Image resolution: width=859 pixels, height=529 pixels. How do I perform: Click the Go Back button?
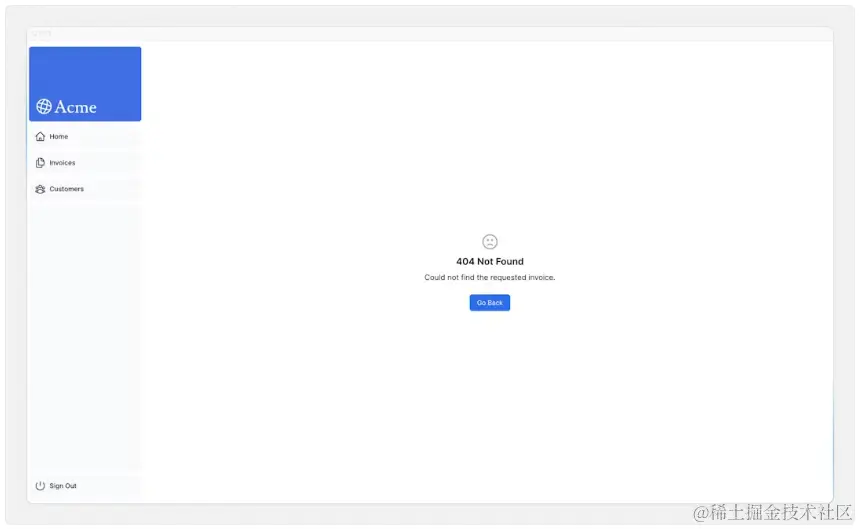click(x=490, y=302)
